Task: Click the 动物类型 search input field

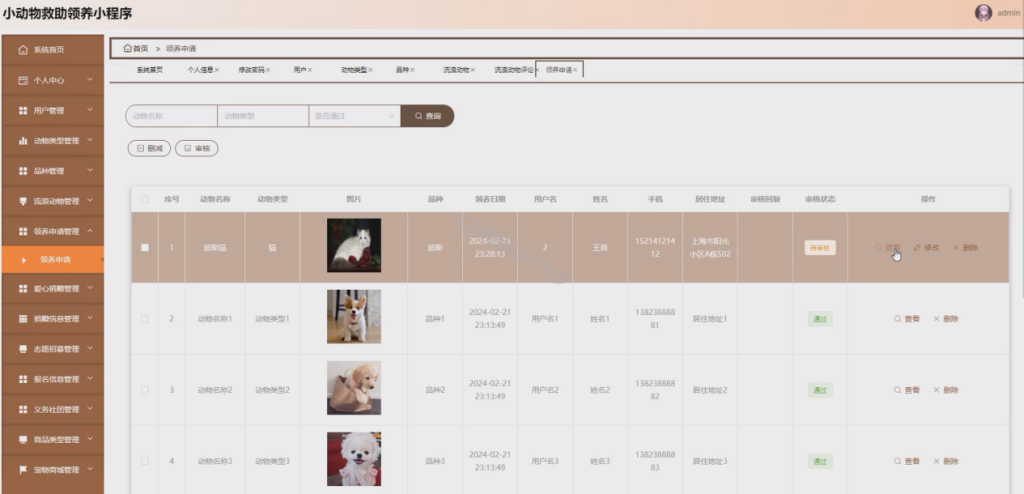Action: 263,116
